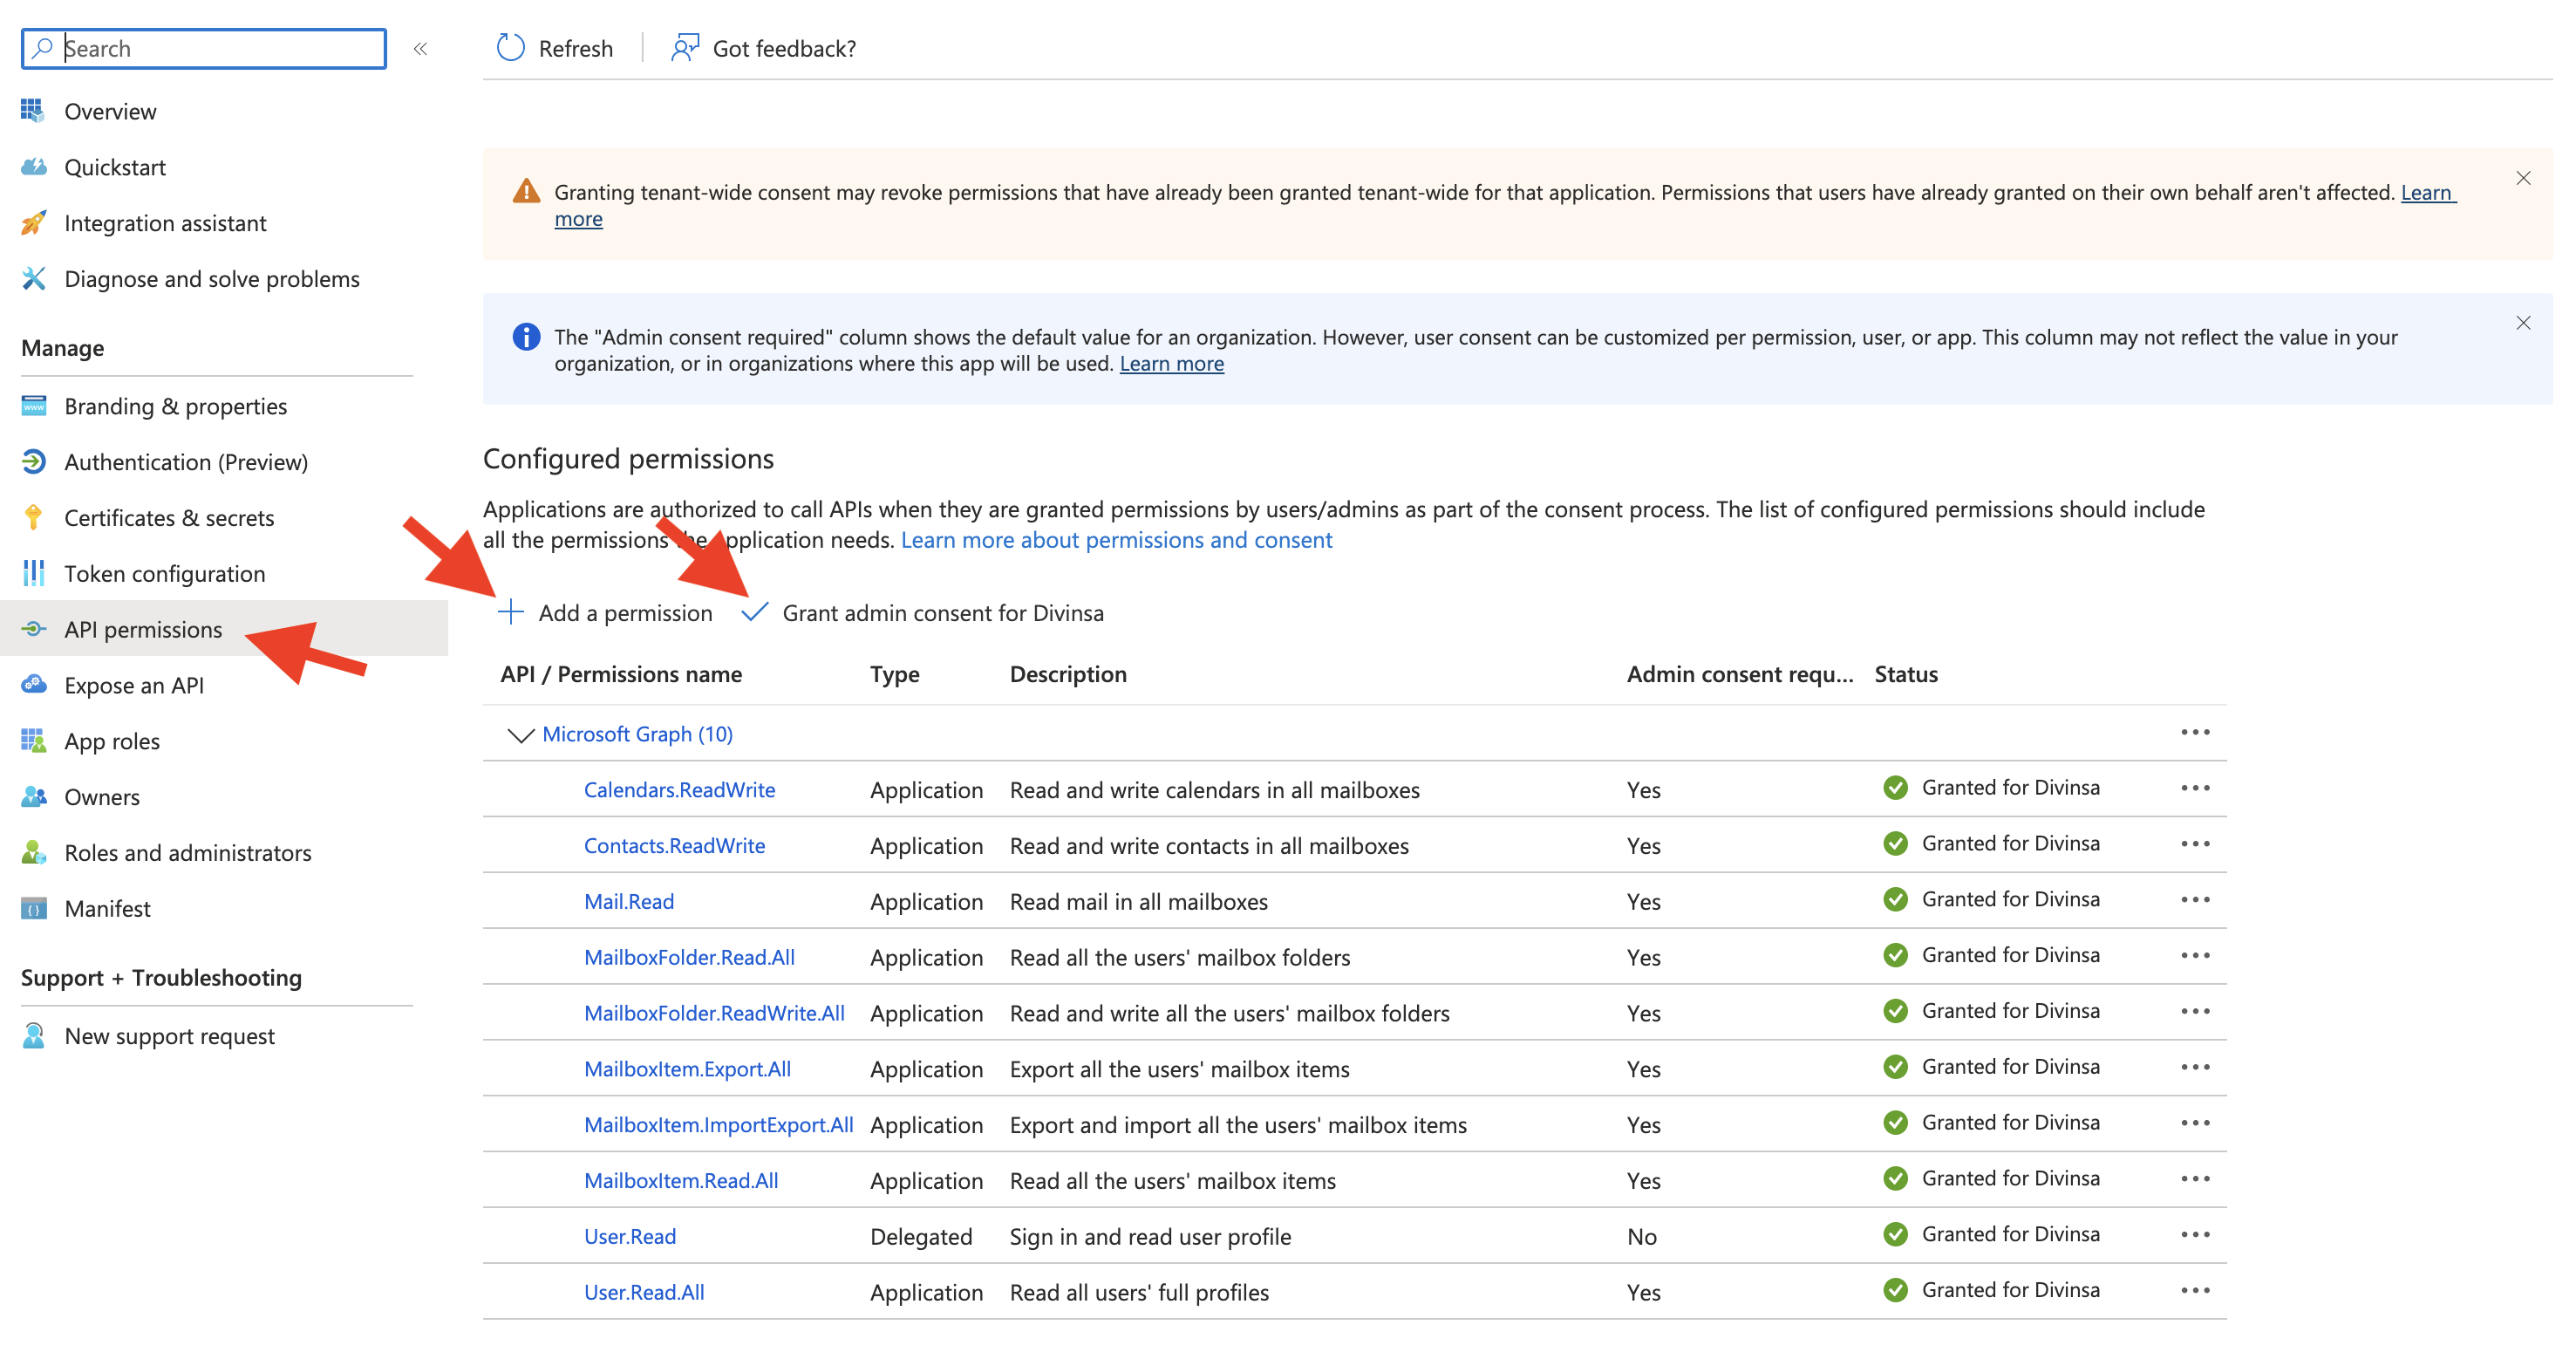Open the ellipsis menu for User.Read.All row
Image resolution: width=2576 pixels, height=1359 pixels.
[x=2196, y=1291]
